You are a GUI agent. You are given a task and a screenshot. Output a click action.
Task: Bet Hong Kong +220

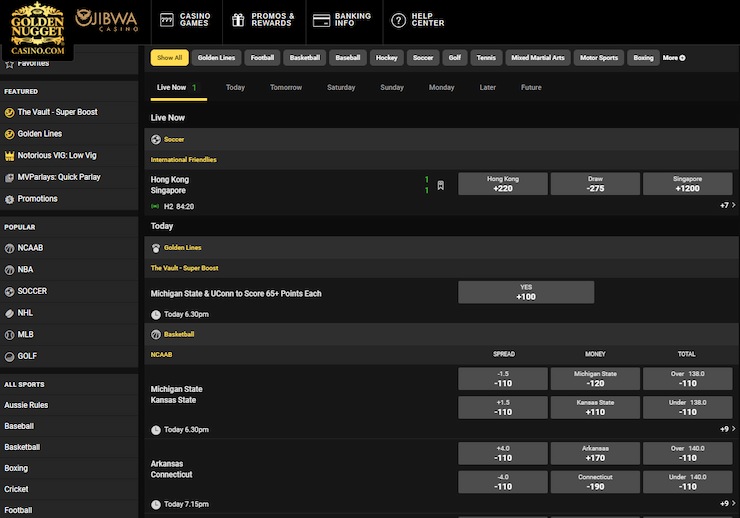503,184
